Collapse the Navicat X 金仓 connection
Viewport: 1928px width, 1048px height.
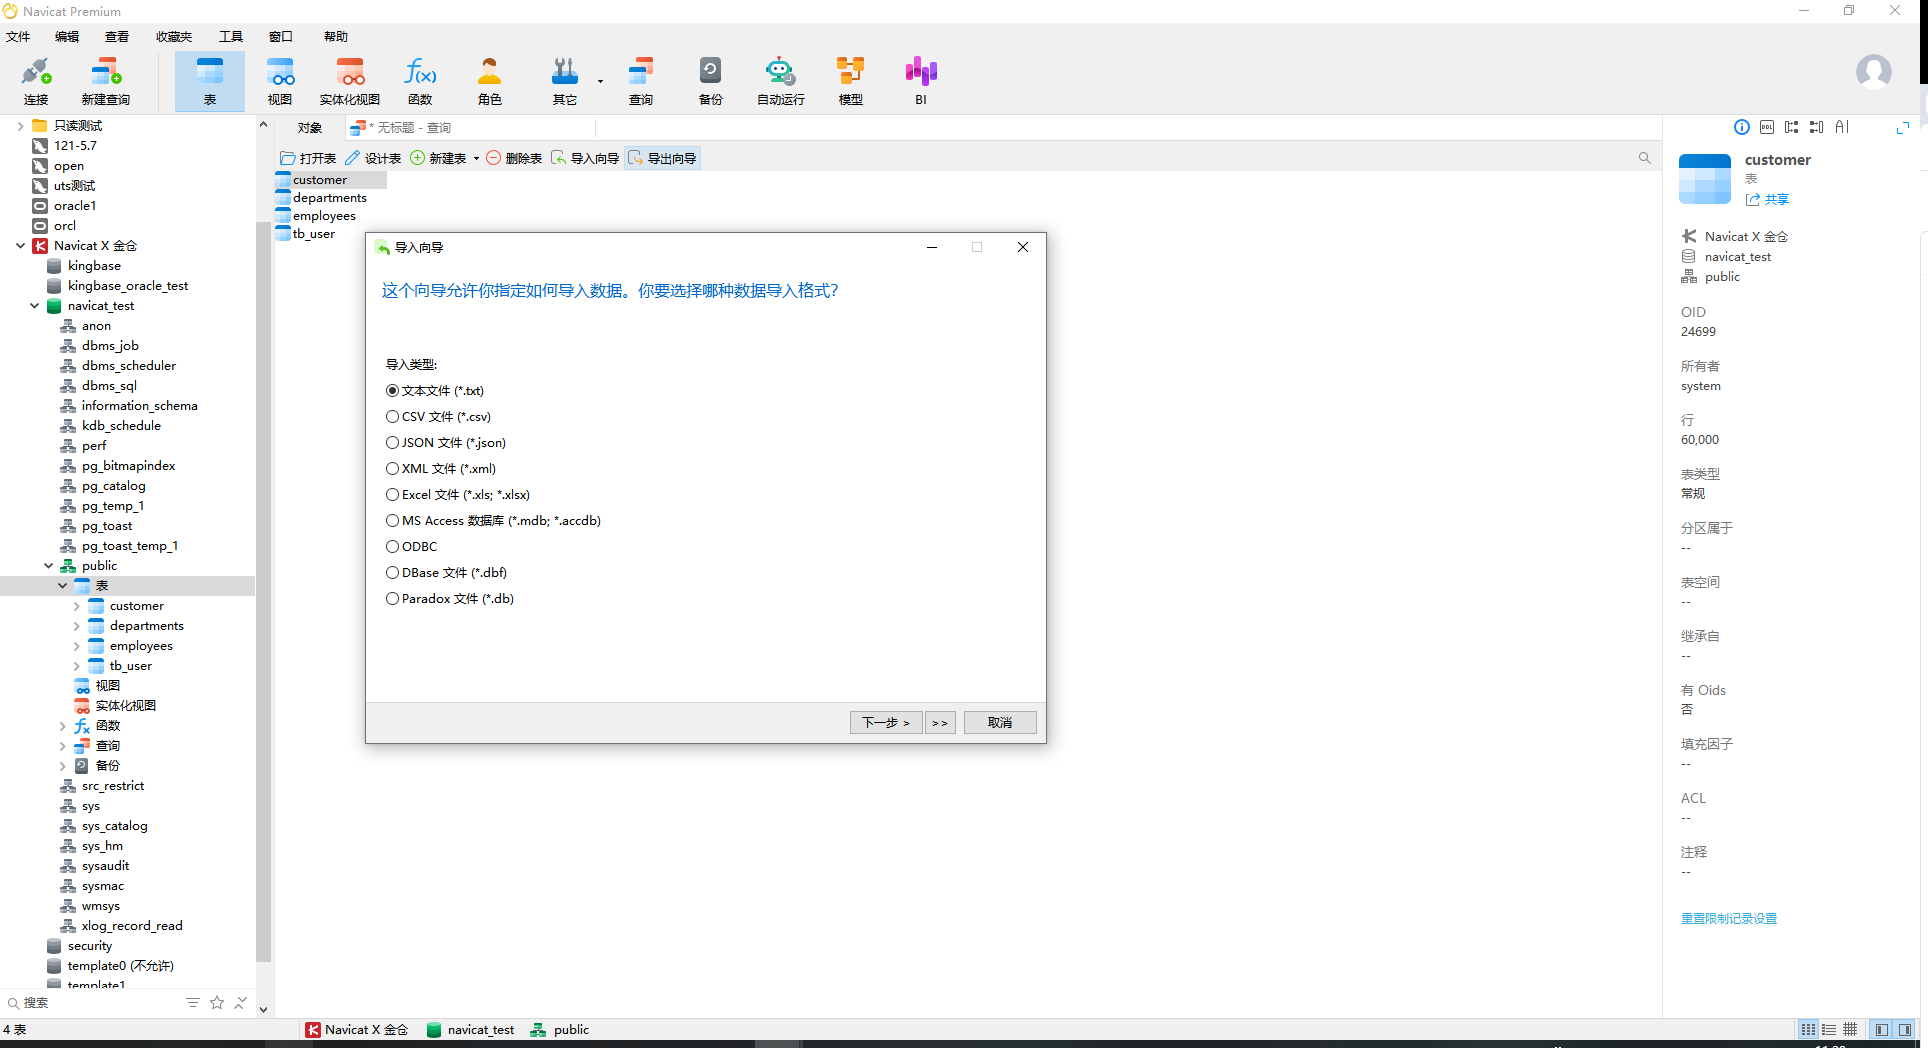(20, 246)
